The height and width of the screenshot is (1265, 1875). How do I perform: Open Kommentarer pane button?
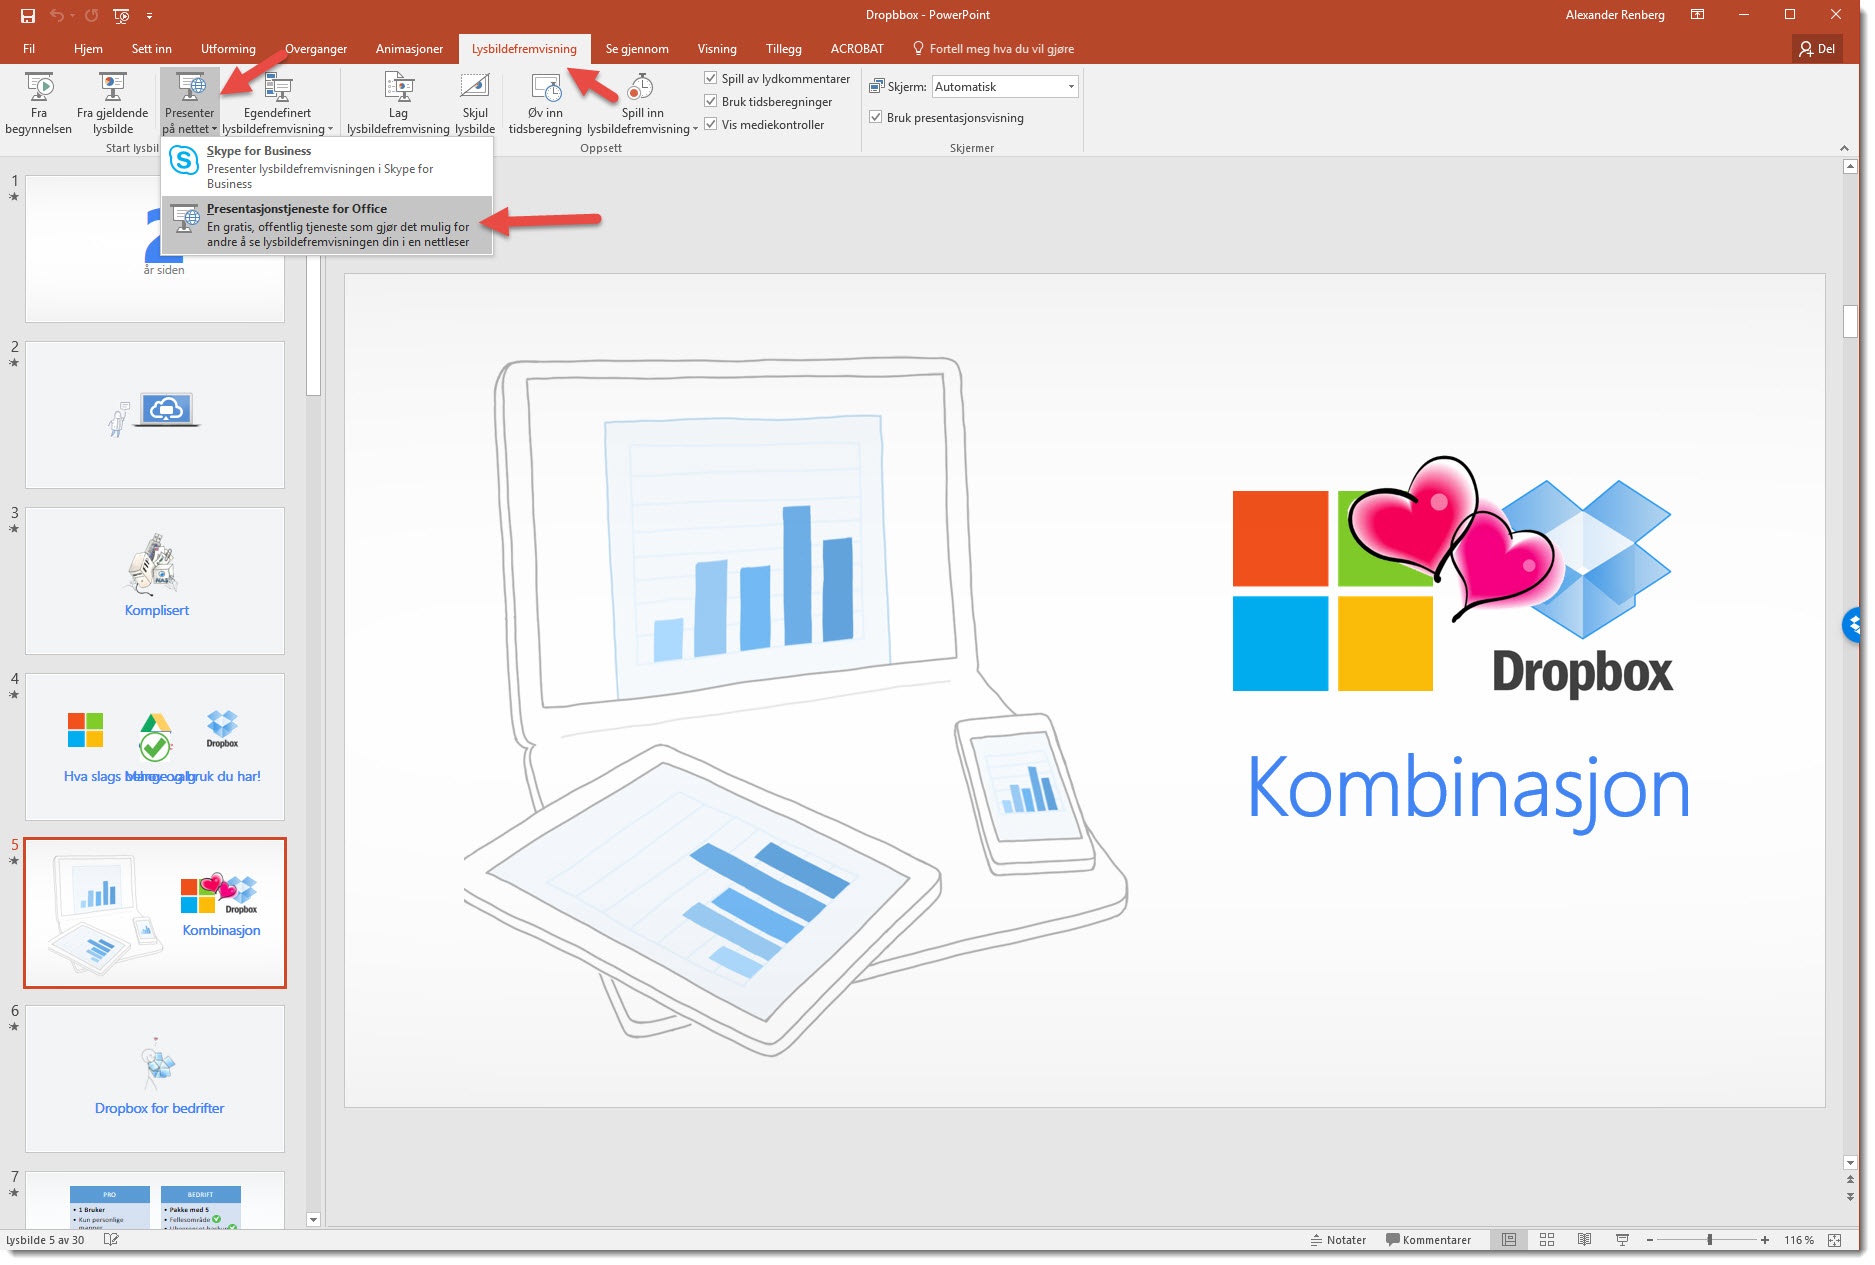click(1428, 1240)
